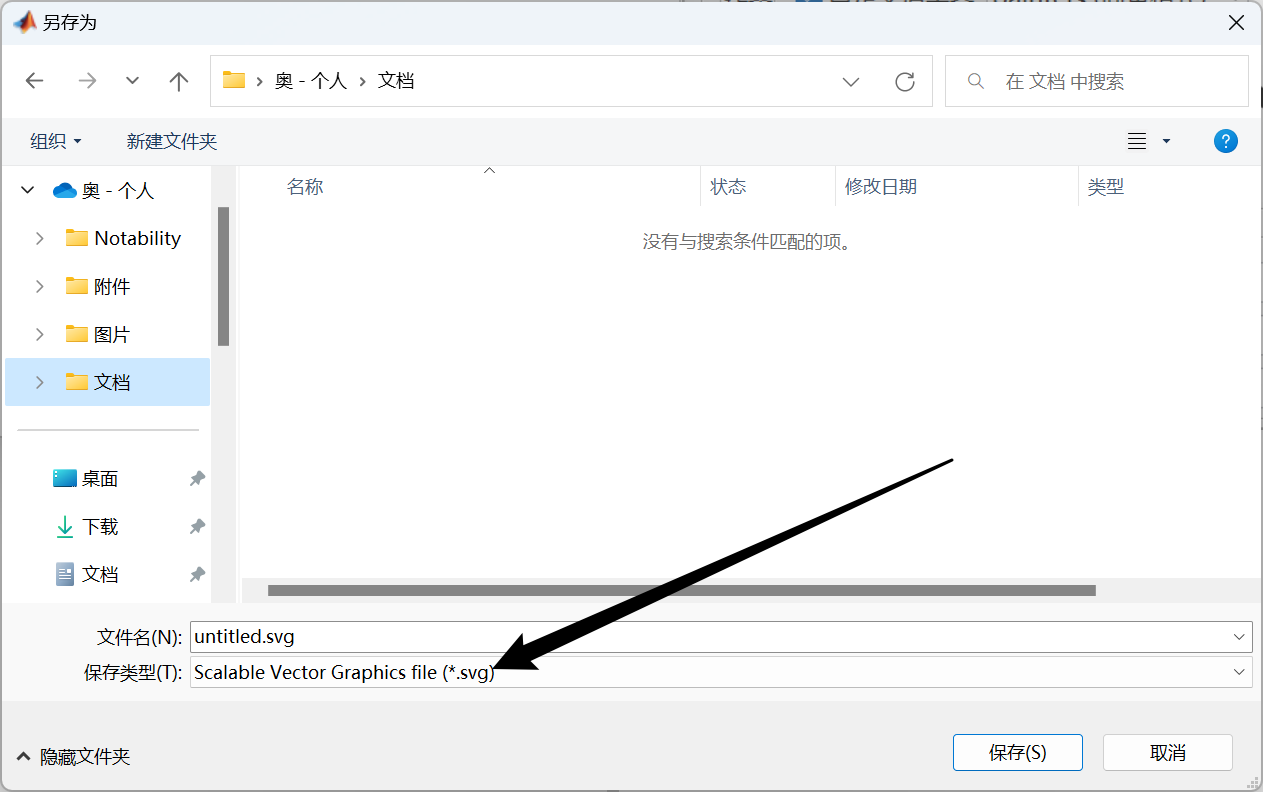Open the help button
The width and height of the screenshot is (1263, 792).
1226,140
